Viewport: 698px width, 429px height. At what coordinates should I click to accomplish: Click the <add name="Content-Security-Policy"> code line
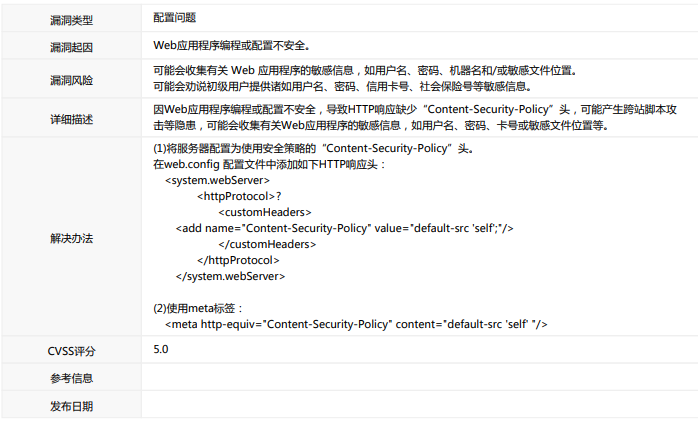345,228
